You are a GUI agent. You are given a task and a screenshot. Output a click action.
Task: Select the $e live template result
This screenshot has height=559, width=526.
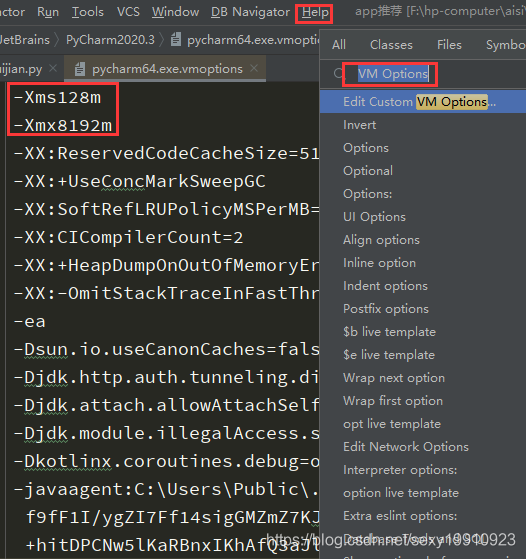(423, 355)
